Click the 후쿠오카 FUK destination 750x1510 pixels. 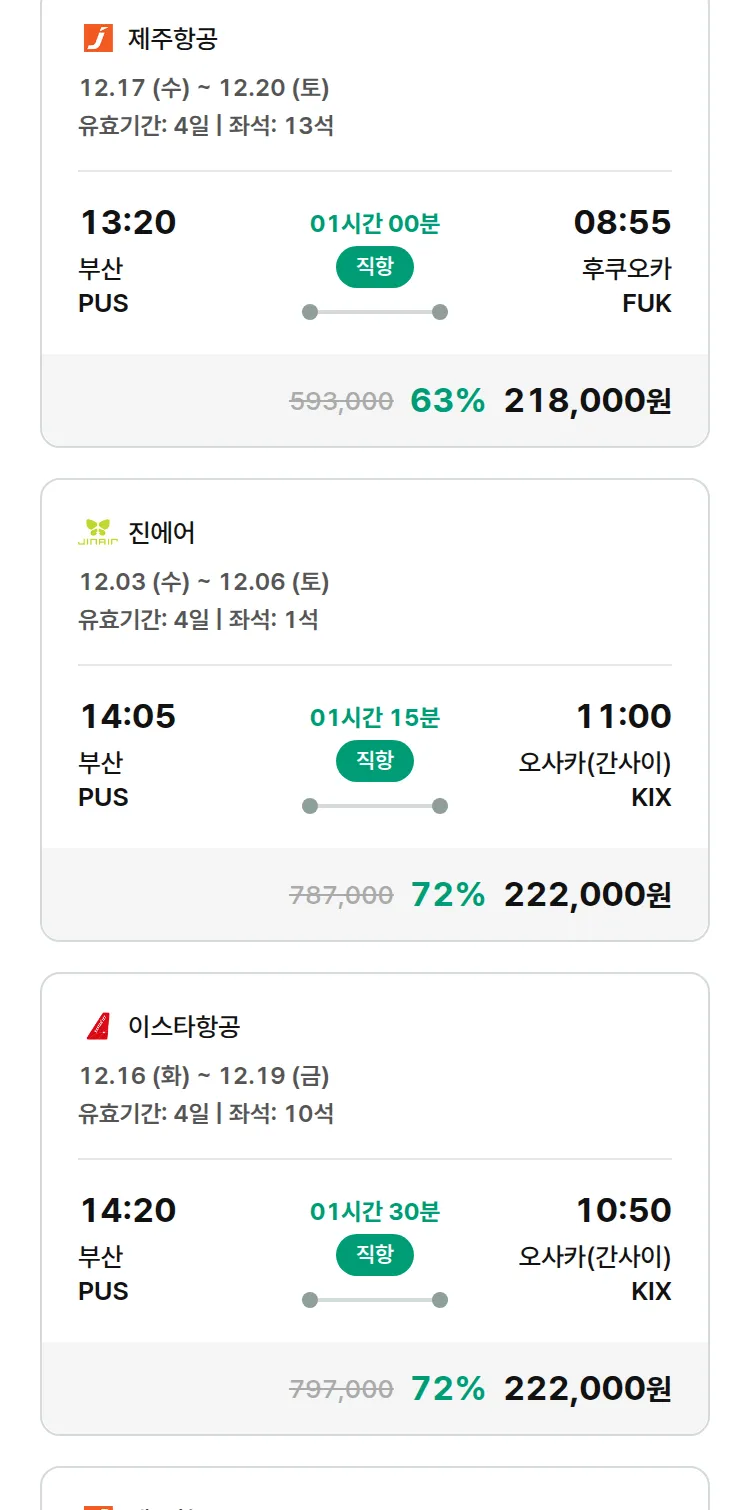pos(626,286)
